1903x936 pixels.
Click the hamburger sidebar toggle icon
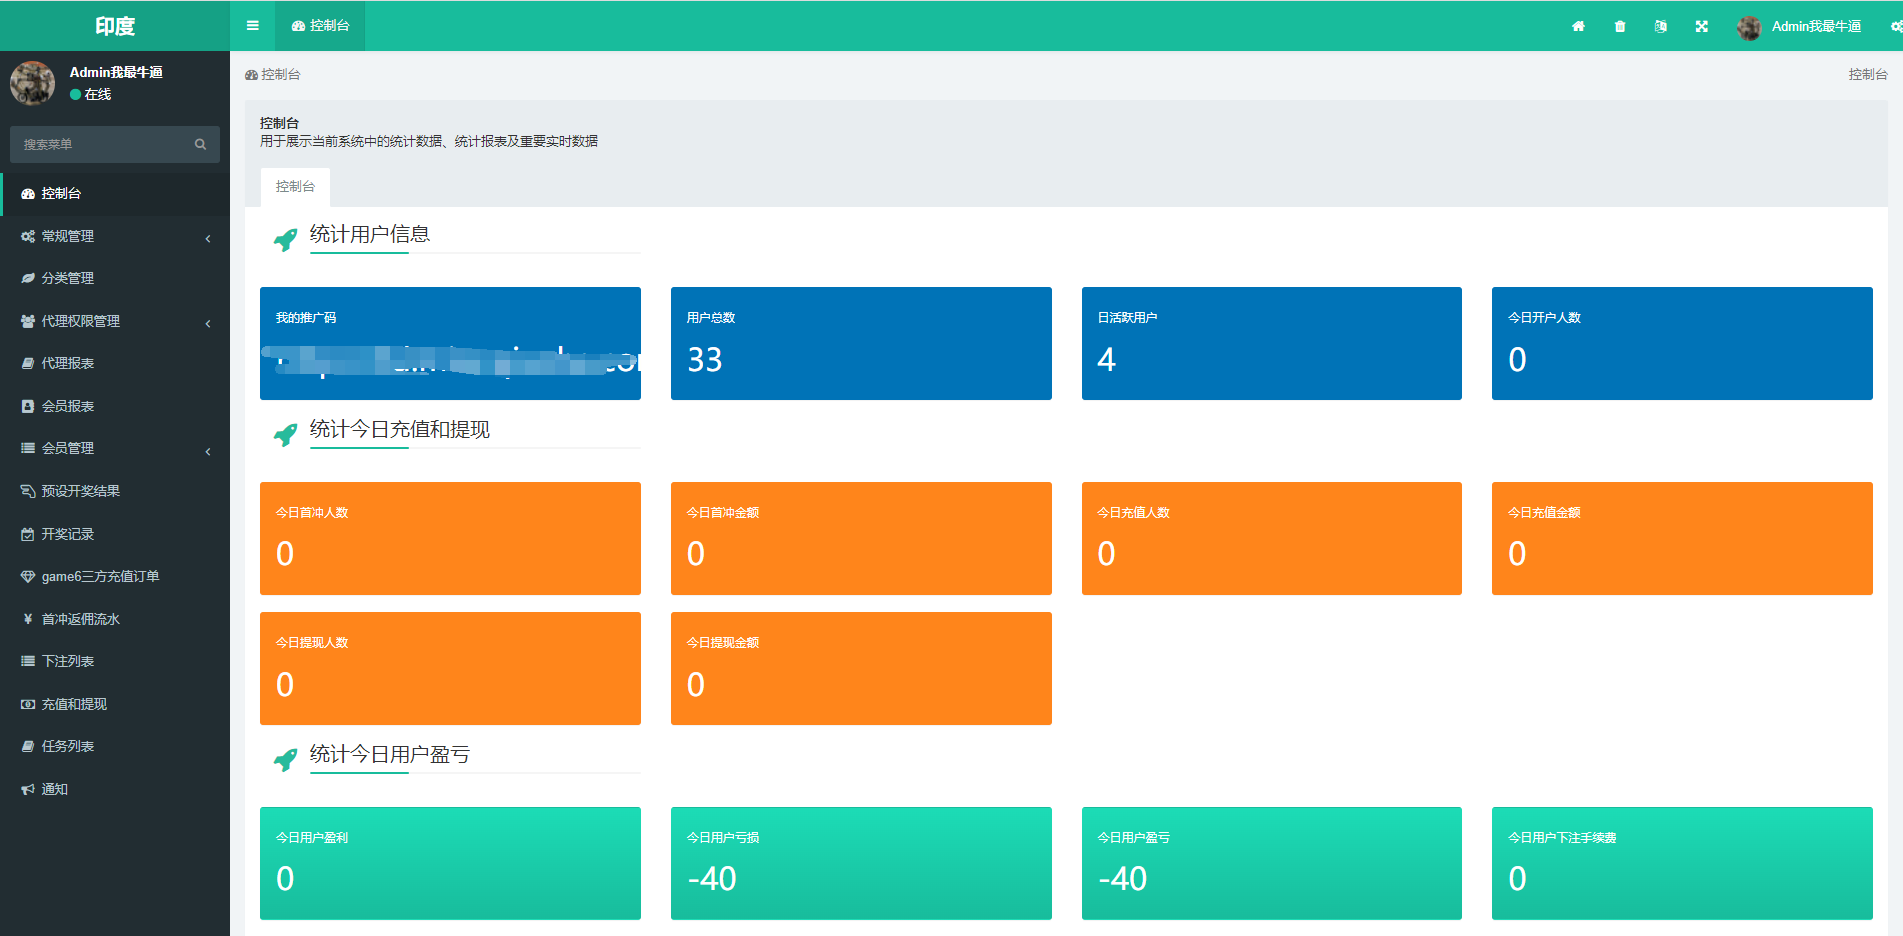click(252, 26)
